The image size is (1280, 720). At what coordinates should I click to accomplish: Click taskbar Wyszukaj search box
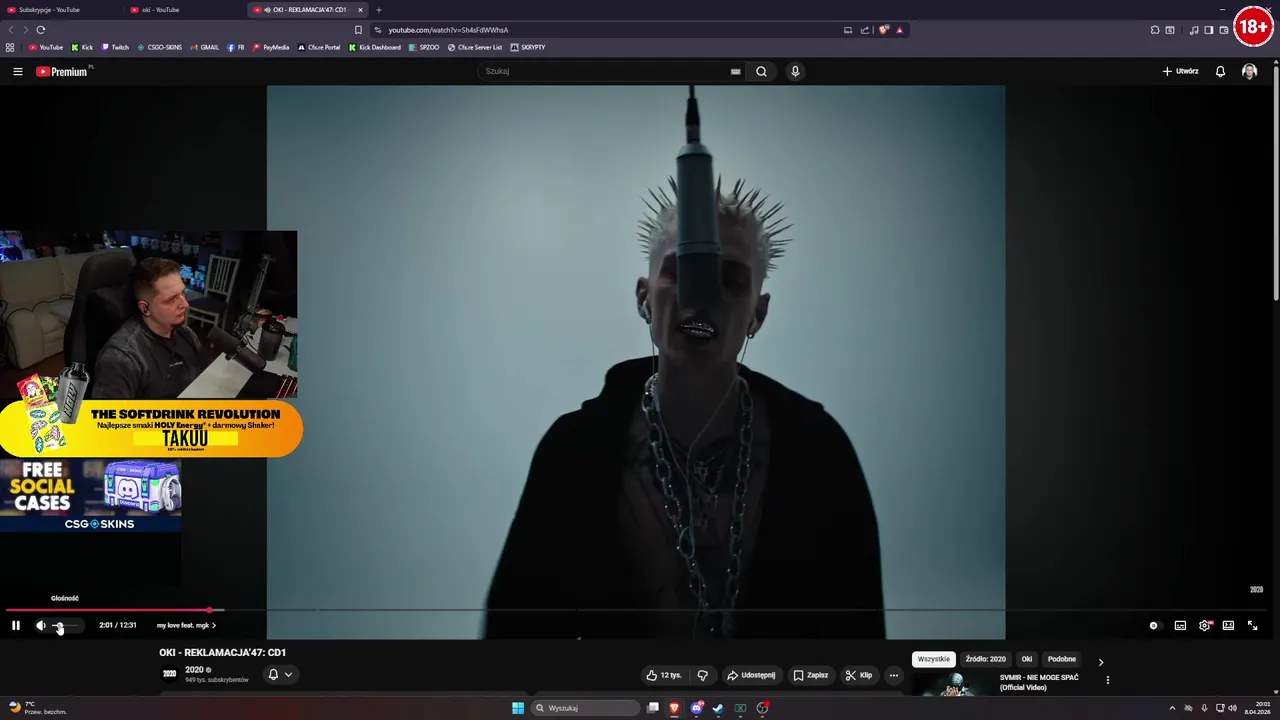pos(585,708)
